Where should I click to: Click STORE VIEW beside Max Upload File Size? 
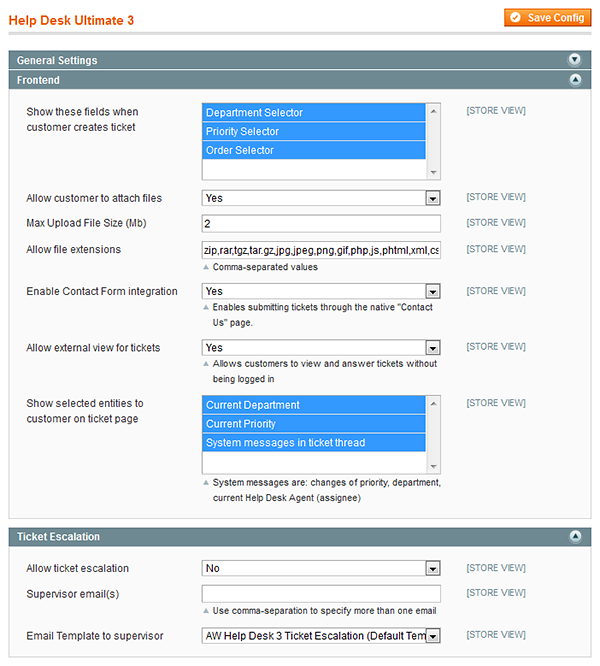(x=496, y=223)
